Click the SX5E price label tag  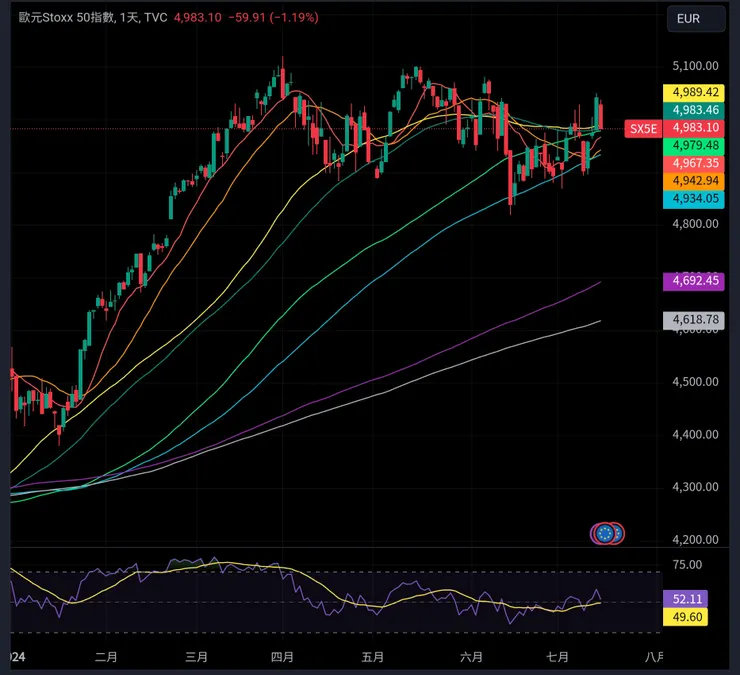(643, 128)
